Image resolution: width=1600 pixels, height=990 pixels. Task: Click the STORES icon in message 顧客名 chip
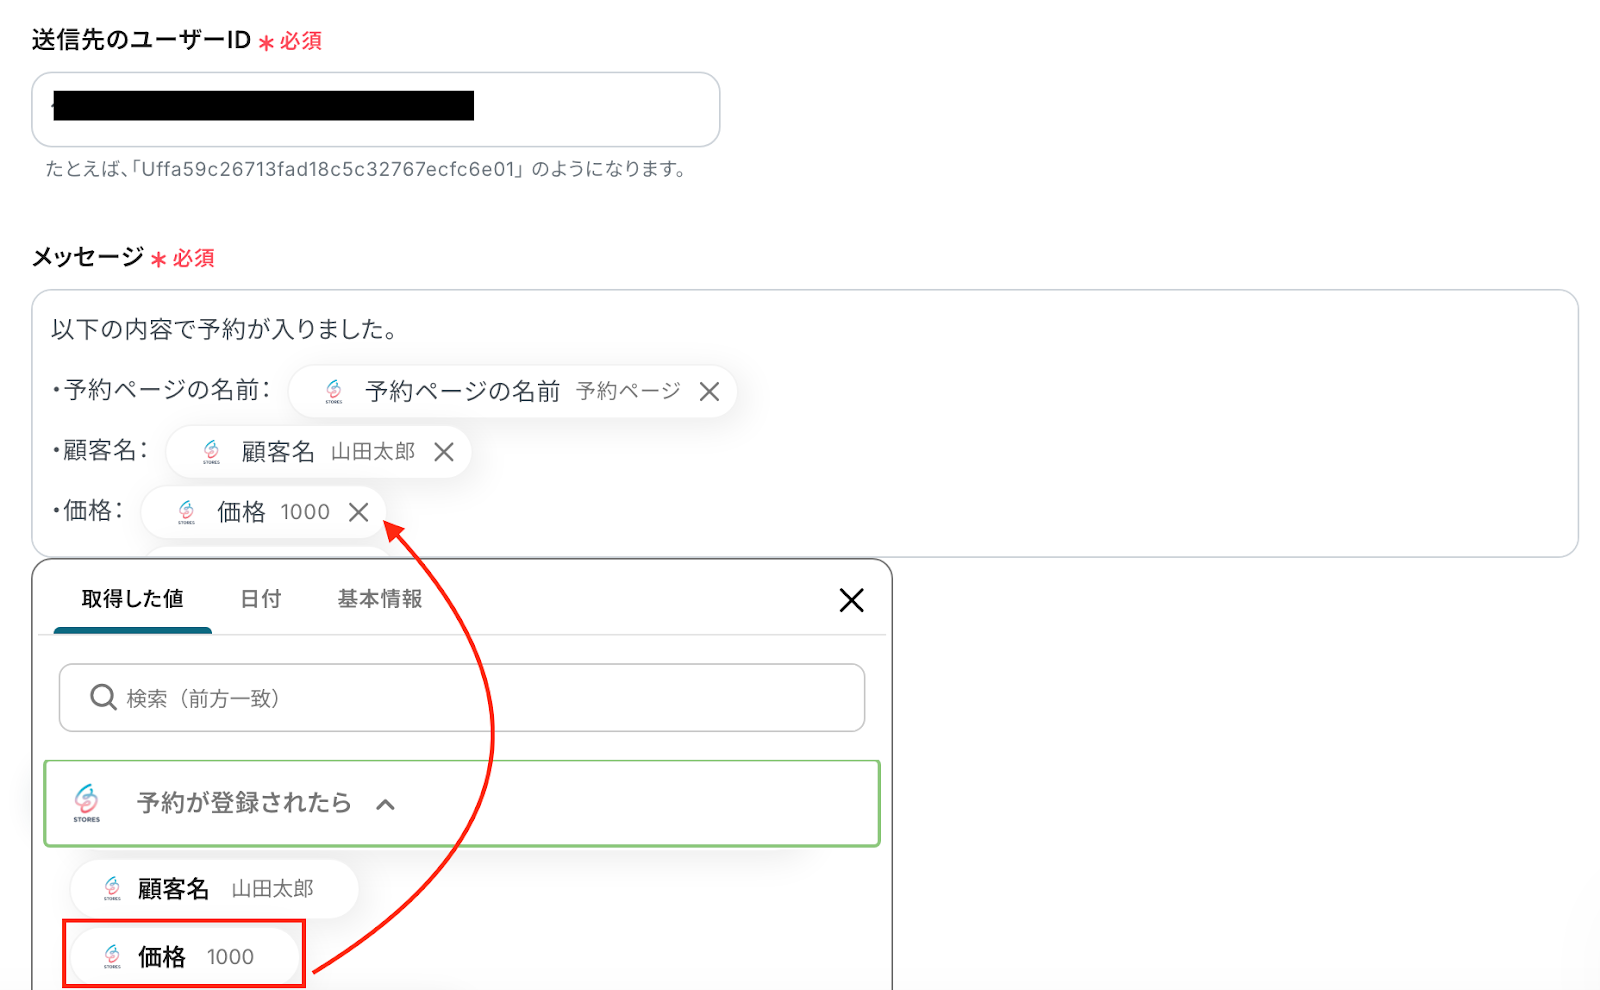(x=211, y=452)
